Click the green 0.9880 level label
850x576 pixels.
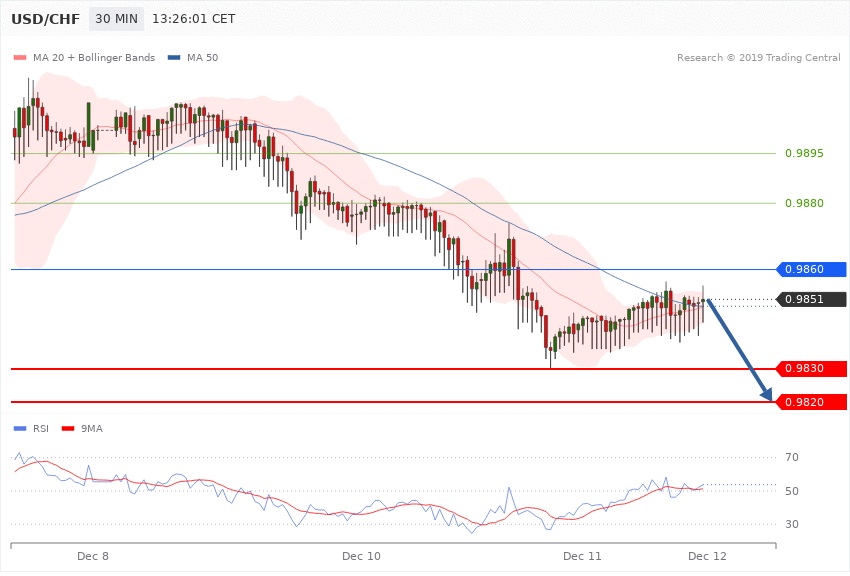click(805, 204)
